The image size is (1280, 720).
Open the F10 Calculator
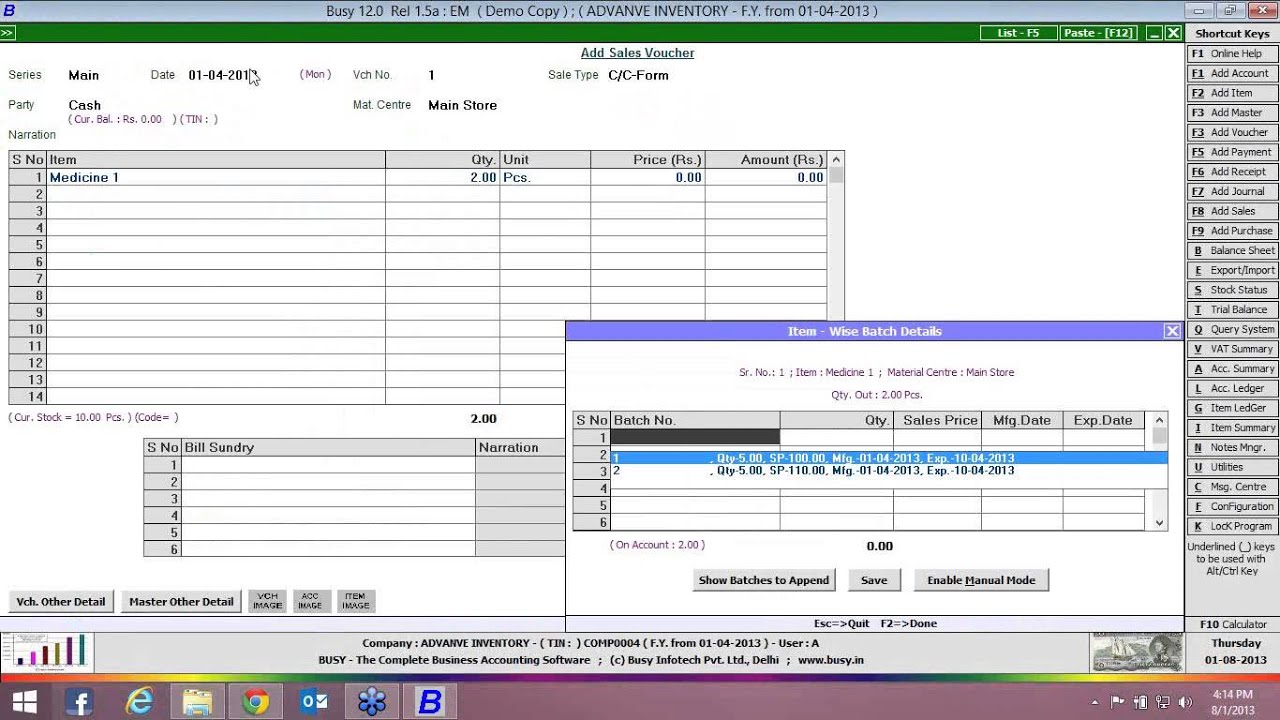[1232, 624]
